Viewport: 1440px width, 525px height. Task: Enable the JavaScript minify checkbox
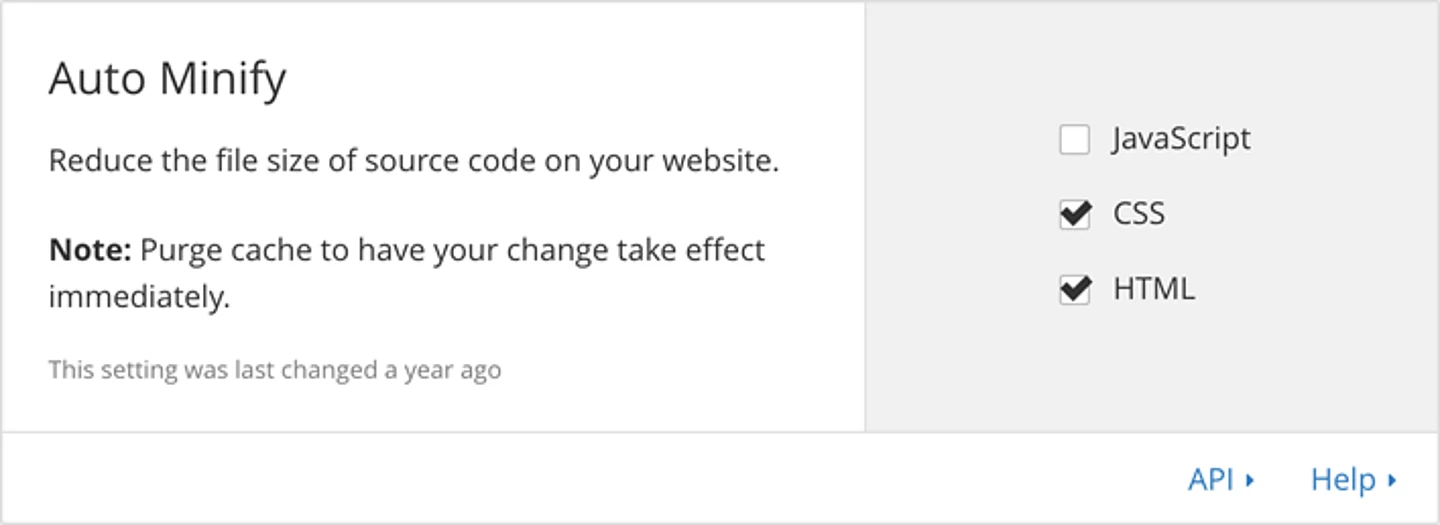pyautogui.click(x=1075, y=140)
